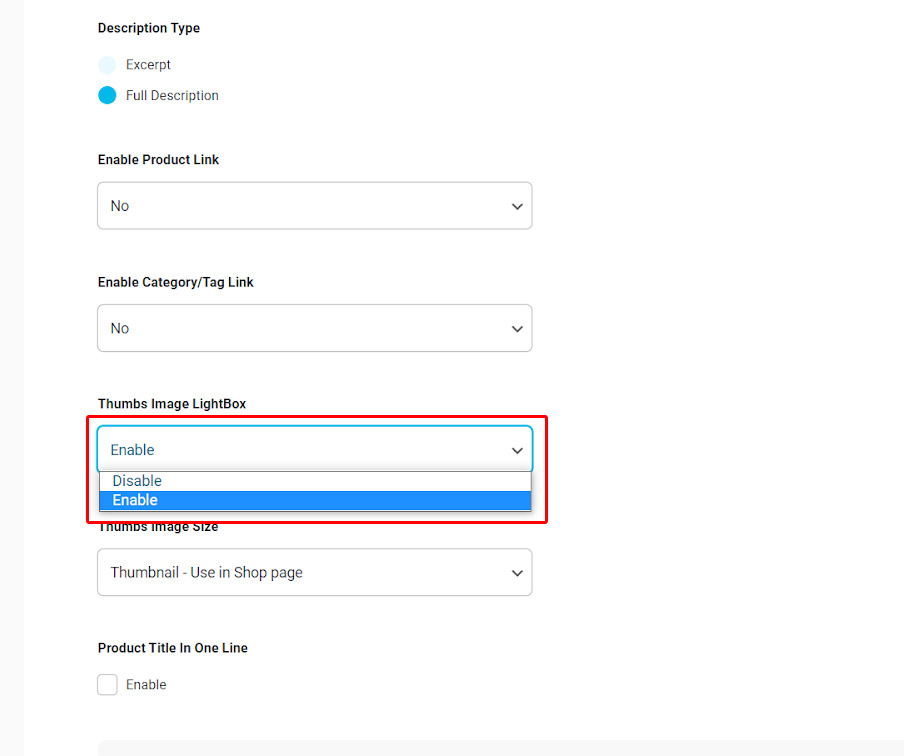The width and height of the screenshot is (904, 756).
Task: Click the chevron arrow in Enable Category/Tag Link
Action: pyautogui.click(x=517, y=328)
